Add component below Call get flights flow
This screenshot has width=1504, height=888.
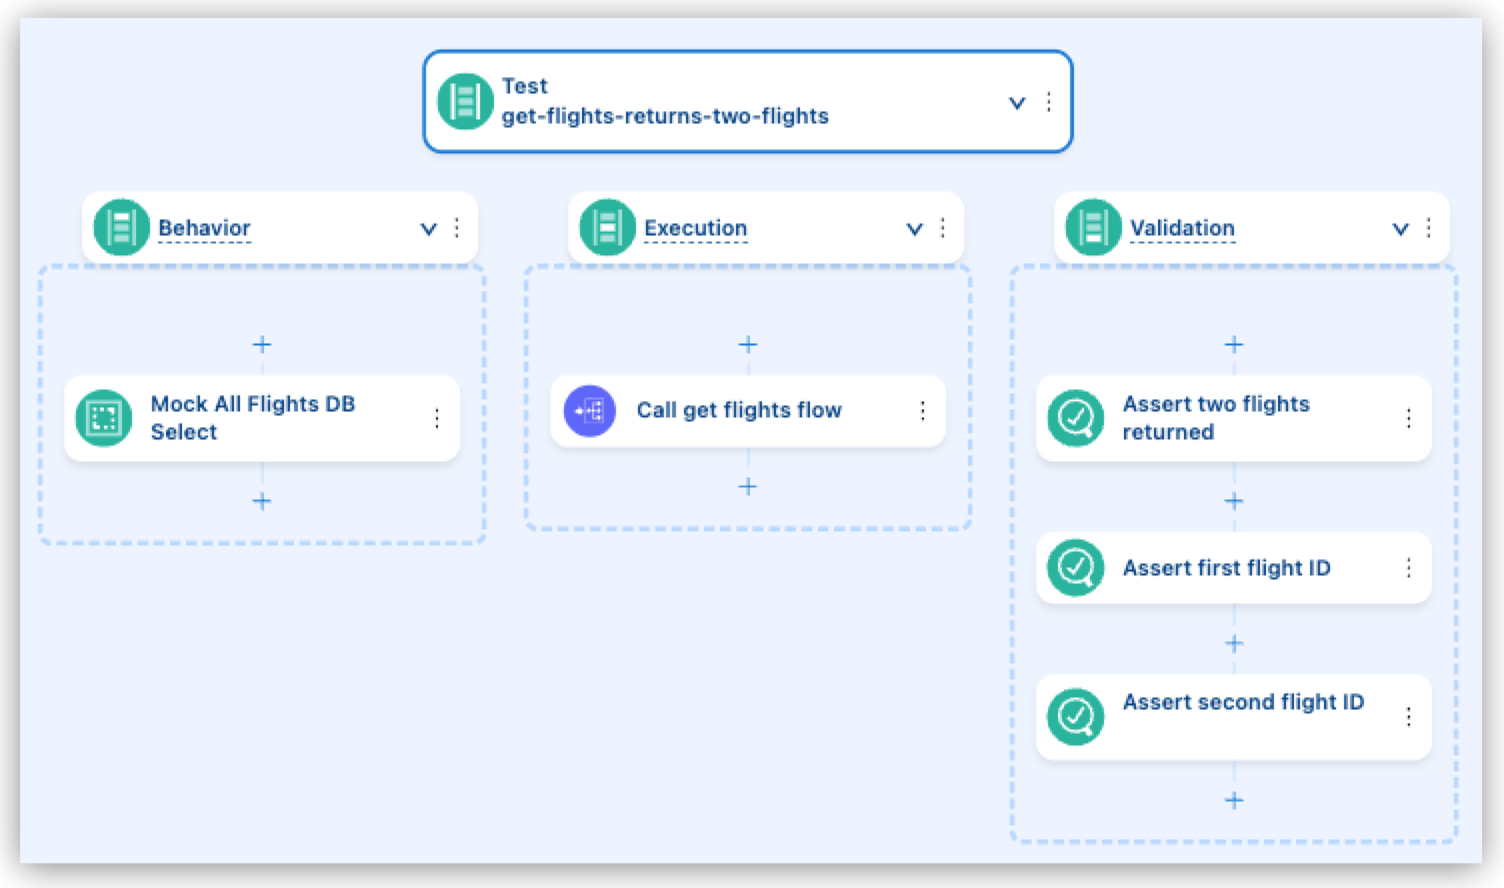(748, 487)
